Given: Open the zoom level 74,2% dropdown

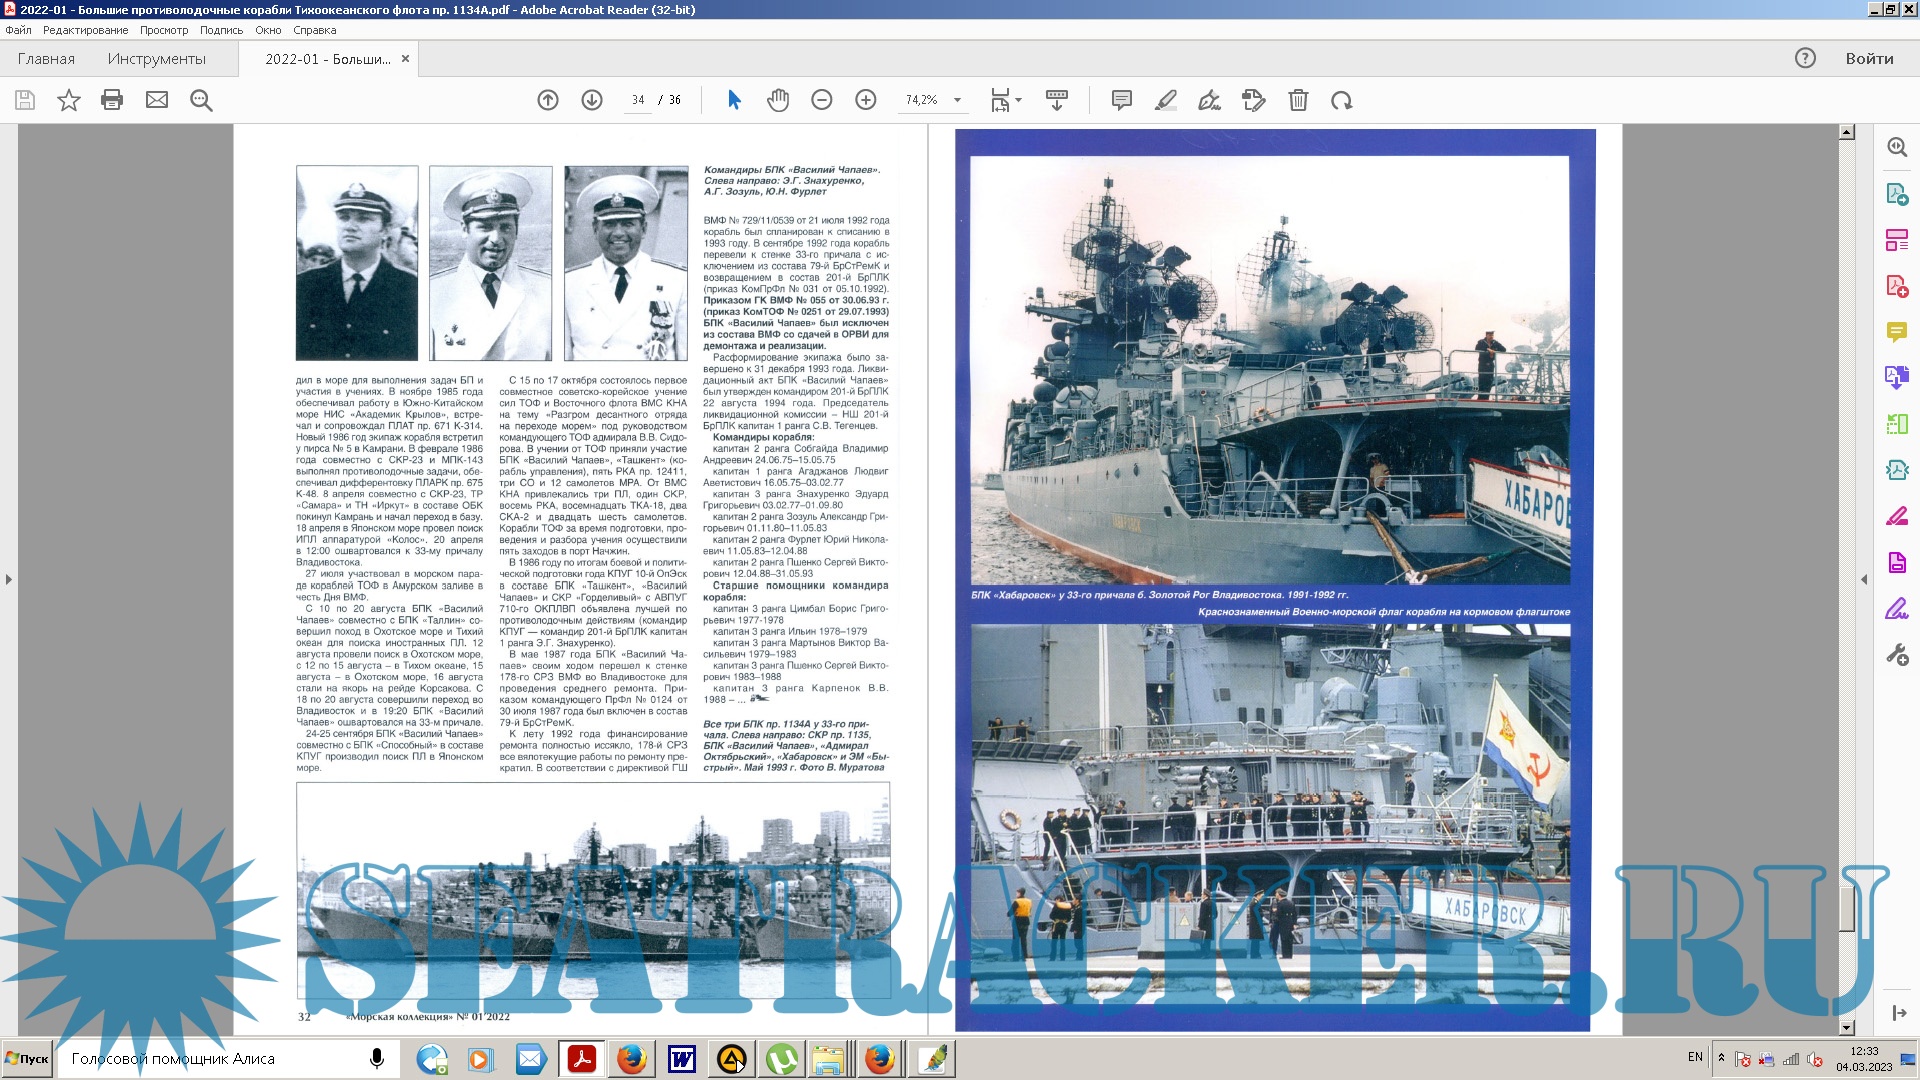Looking at the screenshot, I should click(x=957, y=100).
